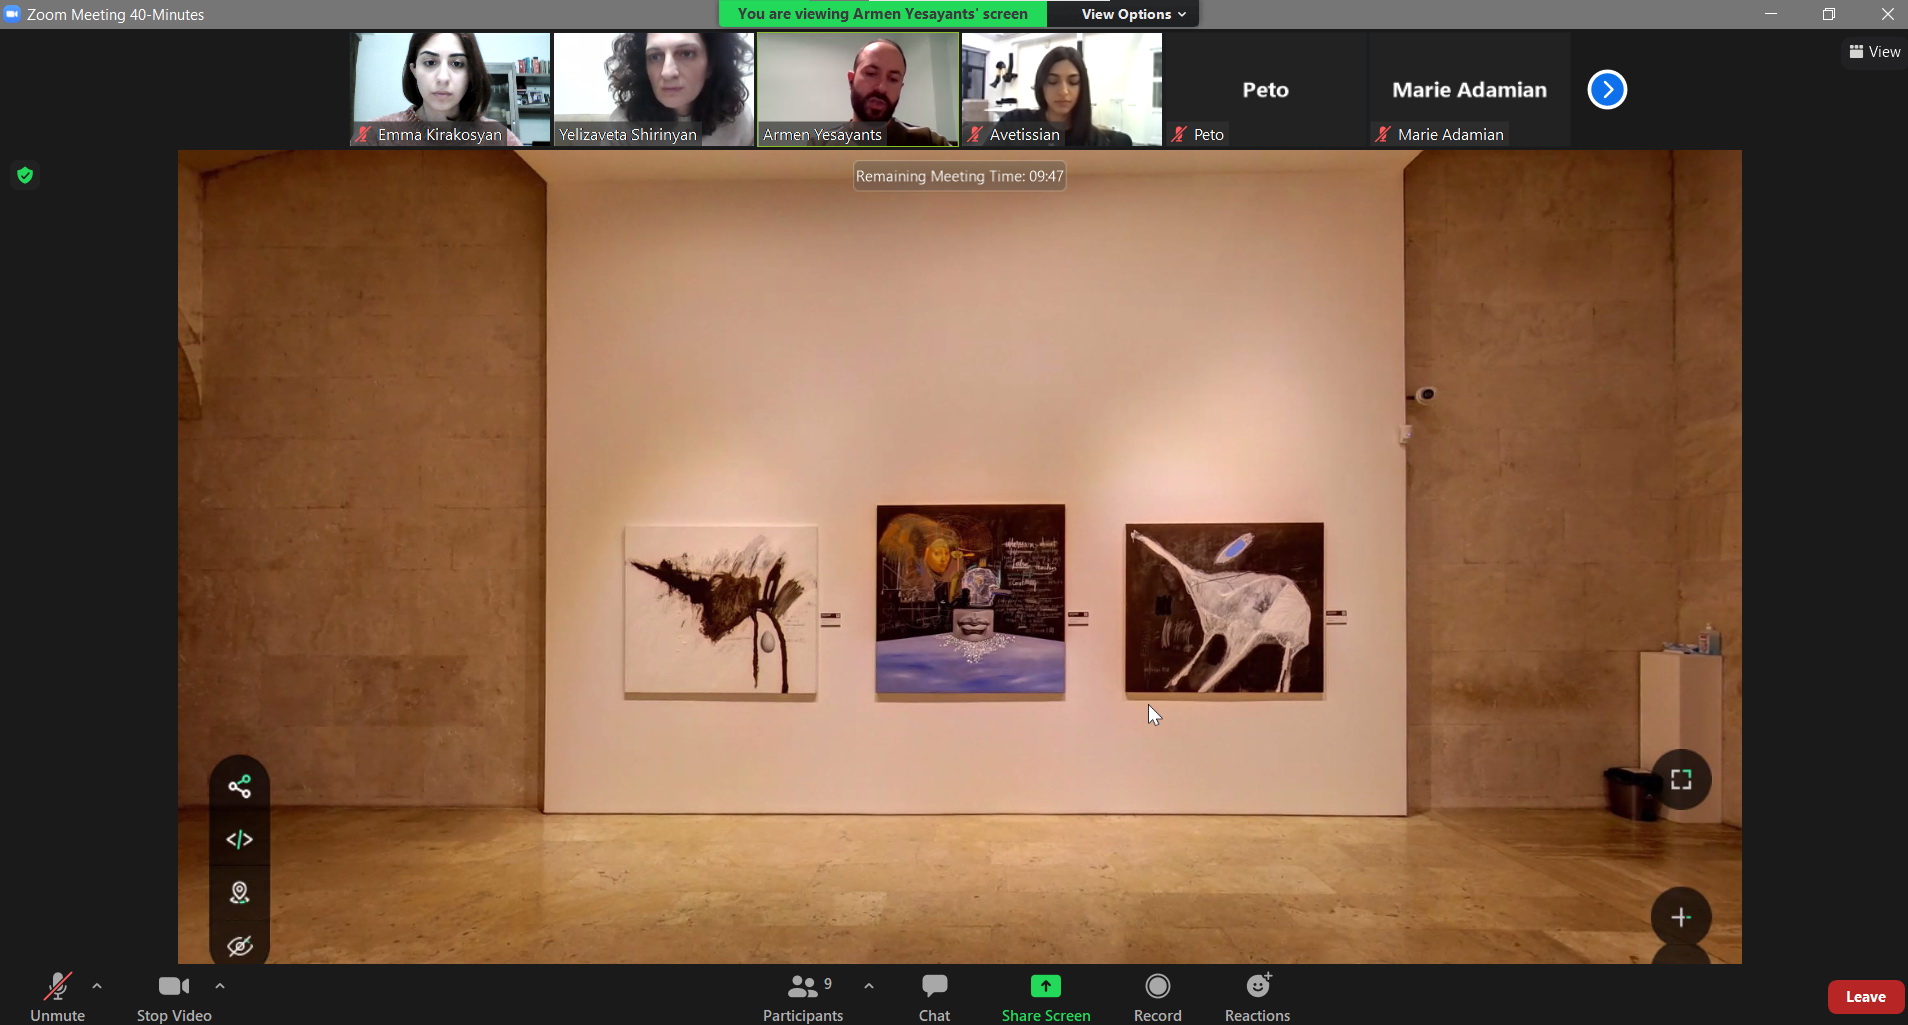The image size is (1908, 1025).
Task: Select Emma Kirakosyan's video thumbnail
Action: (x=450, y=90)
